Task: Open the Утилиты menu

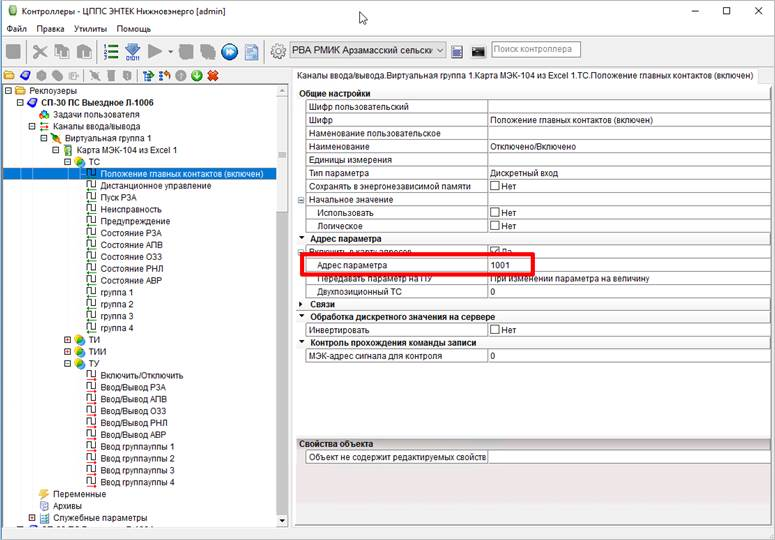Action: pyautogui.click(x=90, y=29)
